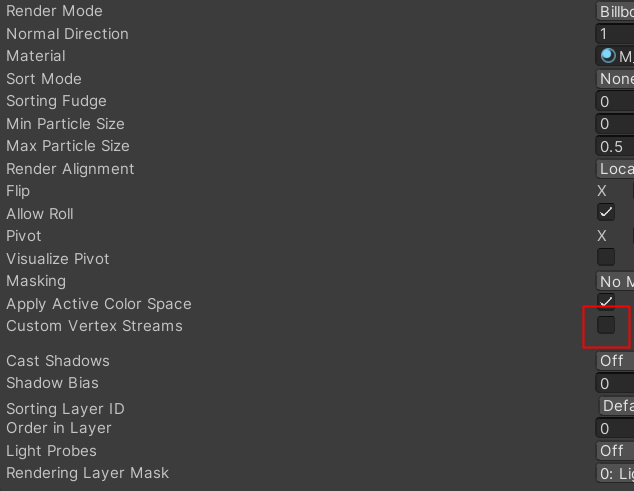Screen dimensions: 634x491
Task: Click the Max Particle Size field
Action: pyautogui.click(x=615, y=146)
